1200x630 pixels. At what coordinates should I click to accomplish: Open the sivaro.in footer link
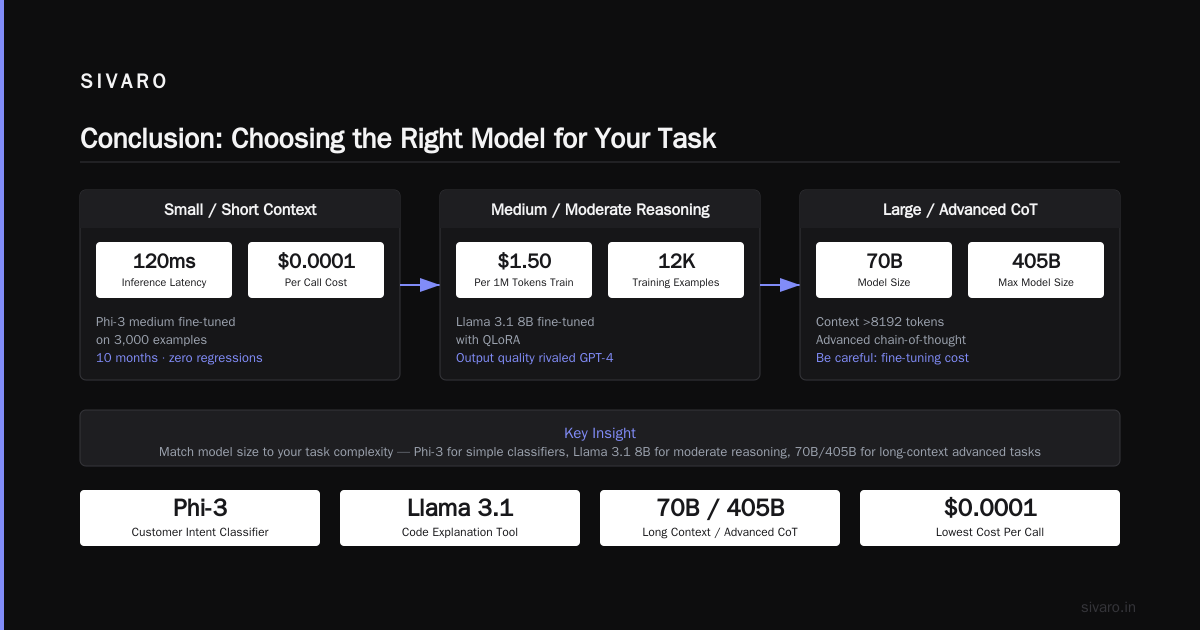click(x=1109, y=607)
